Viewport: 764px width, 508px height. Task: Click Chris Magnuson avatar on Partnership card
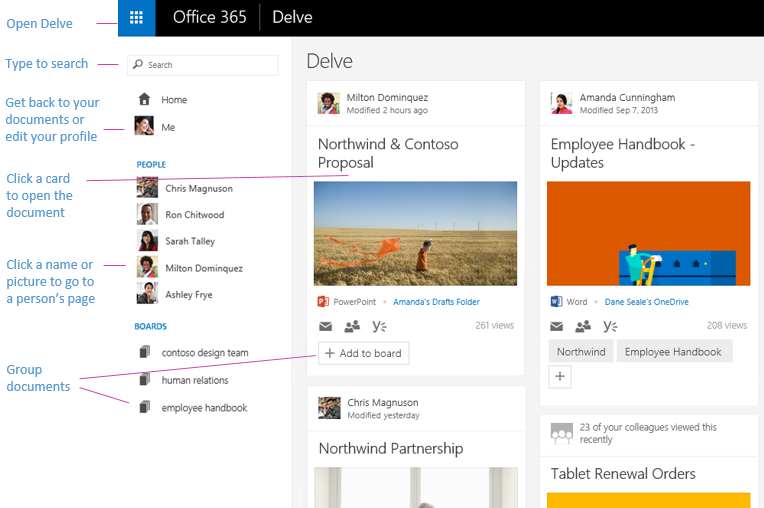pyautogui.click(x=329, y=408)
